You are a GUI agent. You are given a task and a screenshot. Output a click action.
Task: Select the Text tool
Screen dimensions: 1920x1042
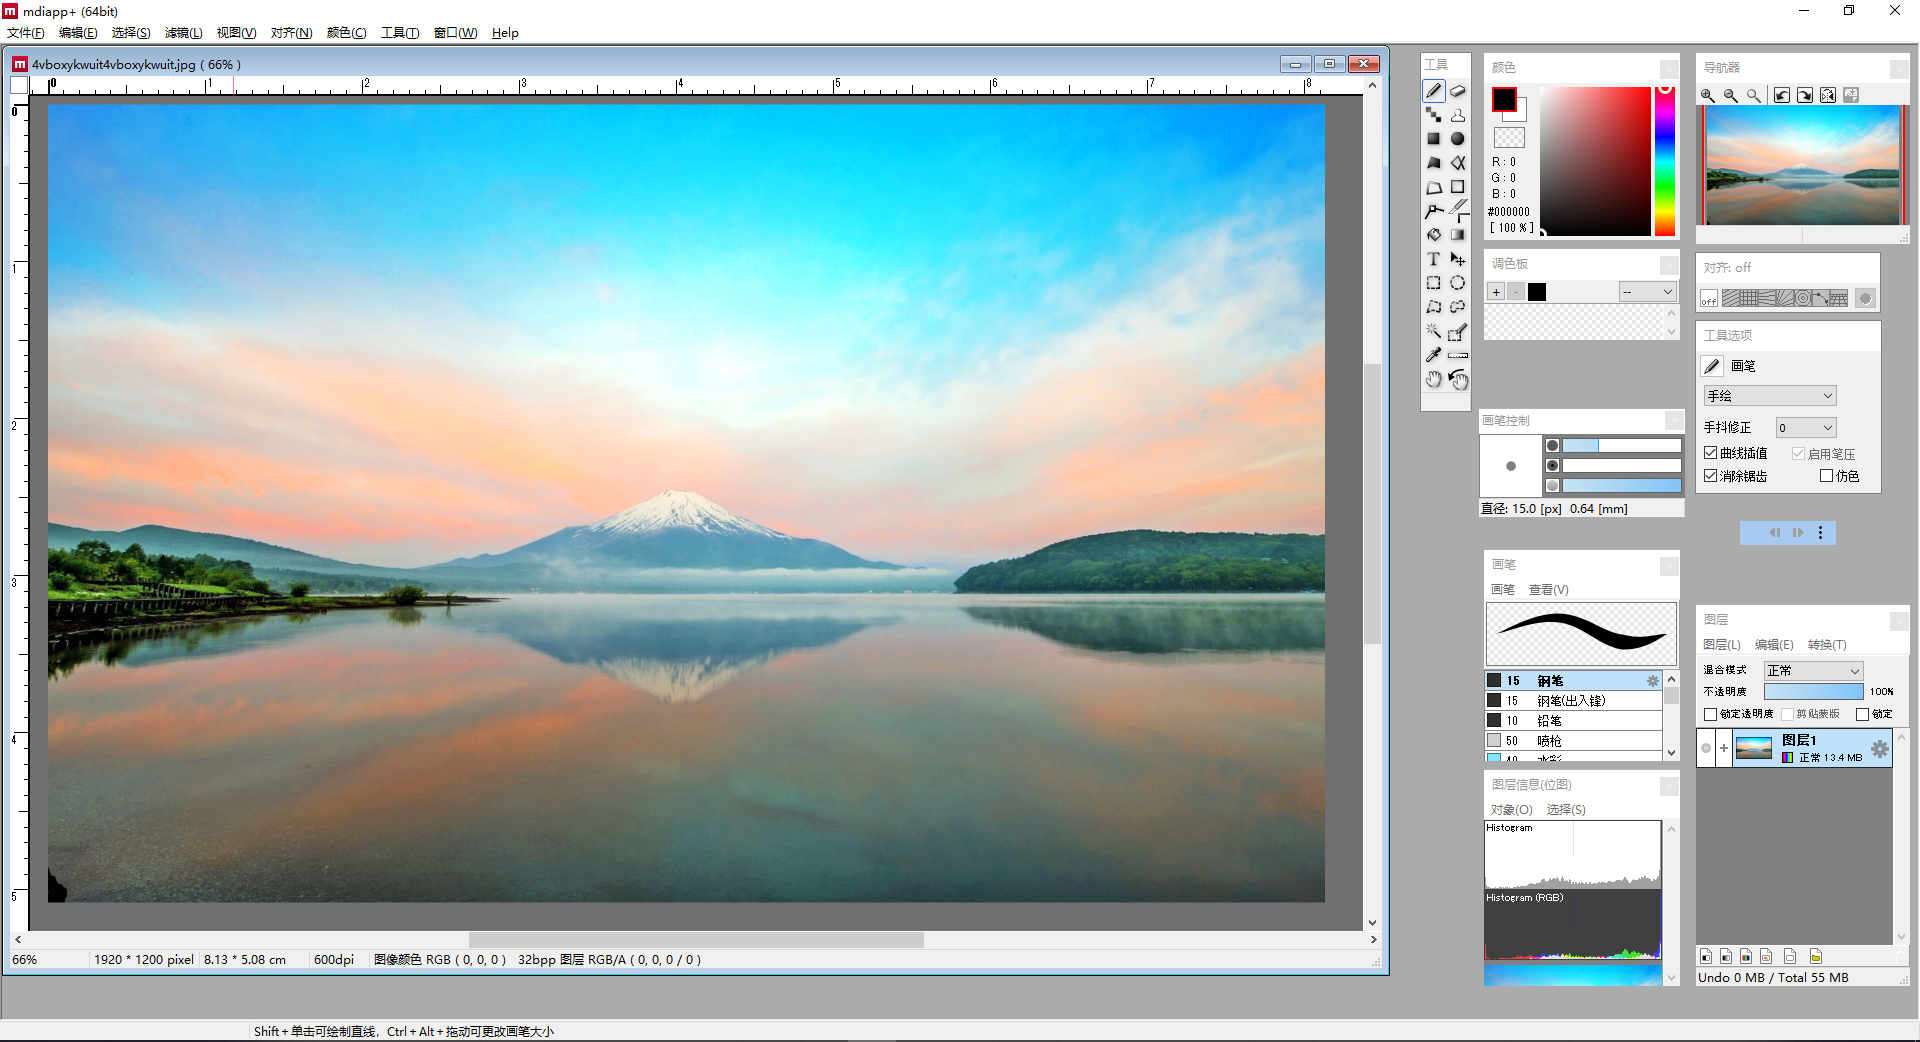(x=1433, y=259)
